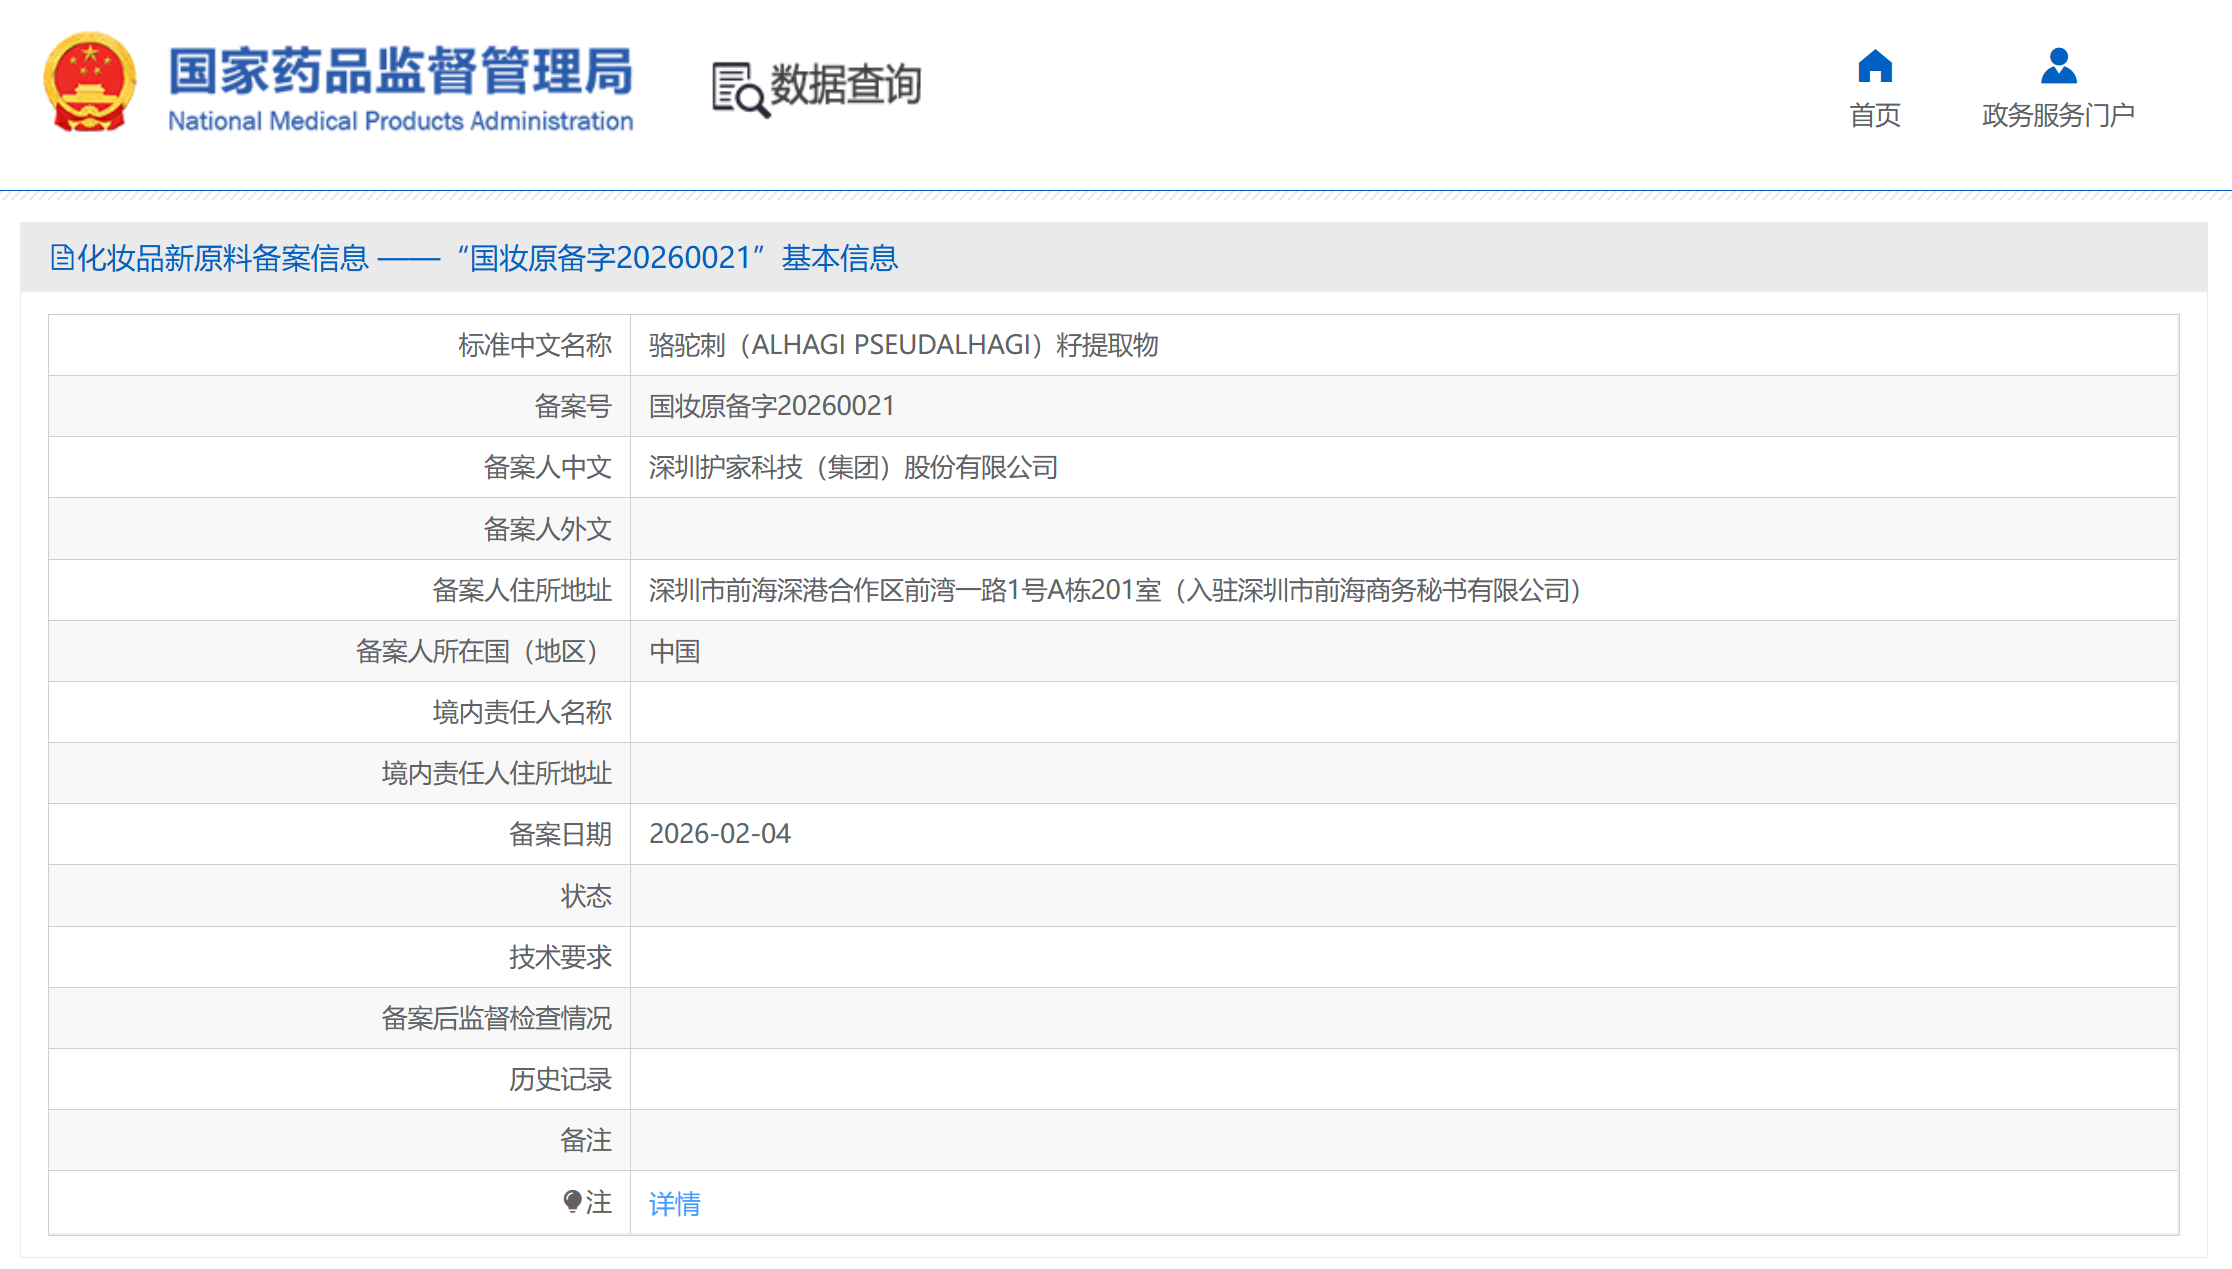Image resolution: width=2232 pixels, height=1269 pixels.
Task: Click the filer name 深圳护家科技 cell
Action: tap(853, 467)
